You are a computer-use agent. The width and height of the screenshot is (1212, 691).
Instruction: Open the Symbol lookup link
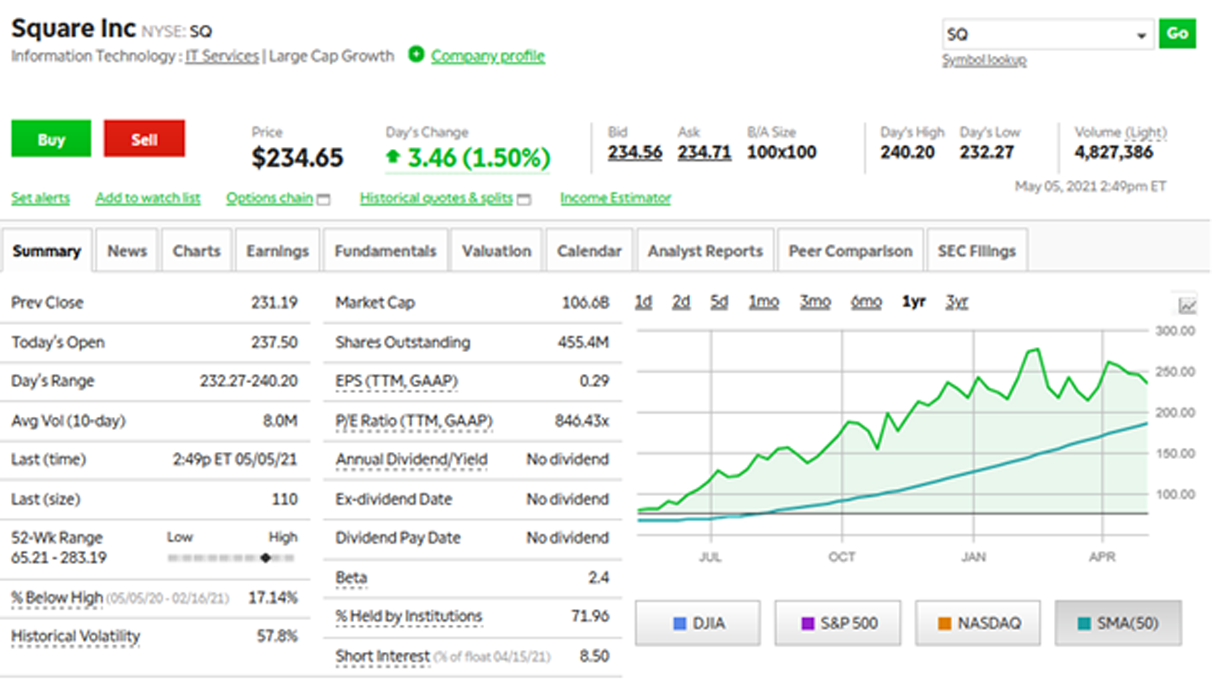[x=984, y=60]
